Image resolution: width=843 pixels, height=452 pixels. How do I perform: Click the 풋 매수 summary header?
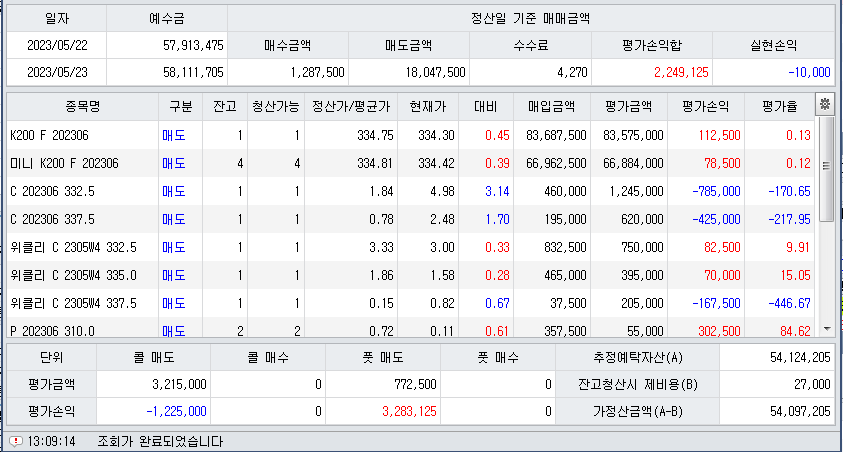[498, 357]
